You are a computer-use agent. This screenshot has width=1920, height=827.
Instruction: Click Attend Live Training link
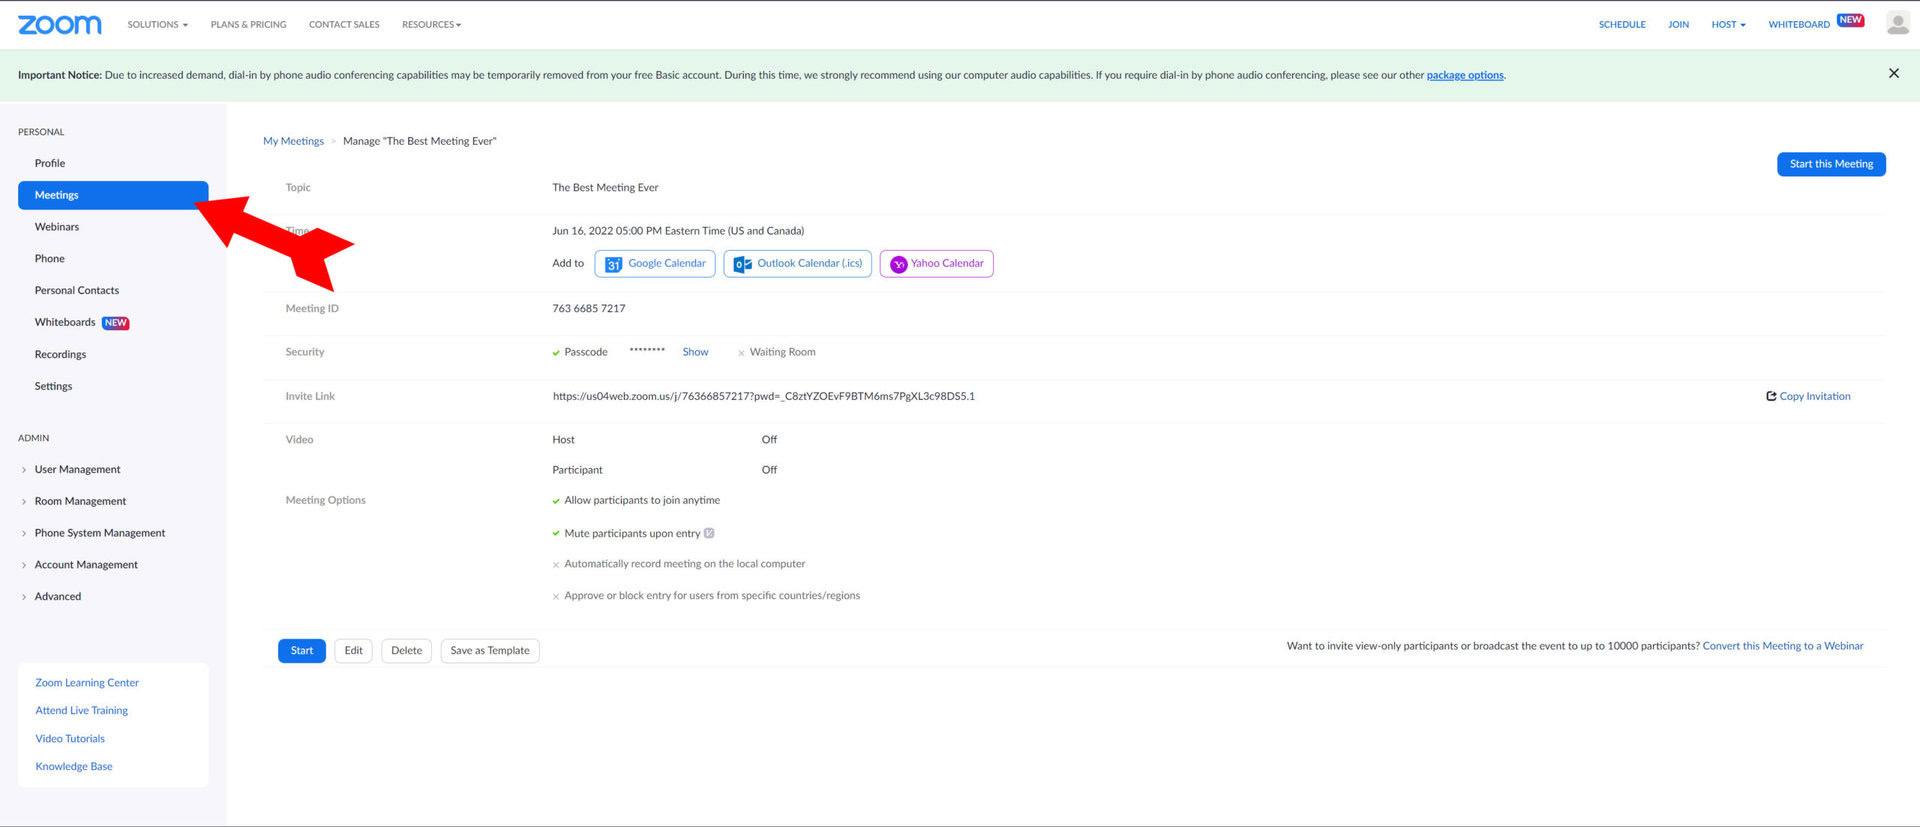tap(82, 711)
